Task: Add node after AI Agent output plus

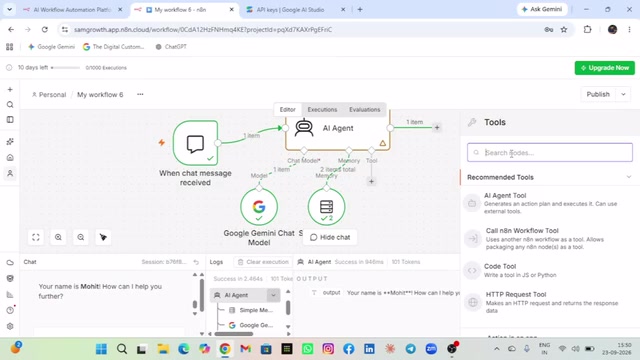Action: tap(437, 127)
